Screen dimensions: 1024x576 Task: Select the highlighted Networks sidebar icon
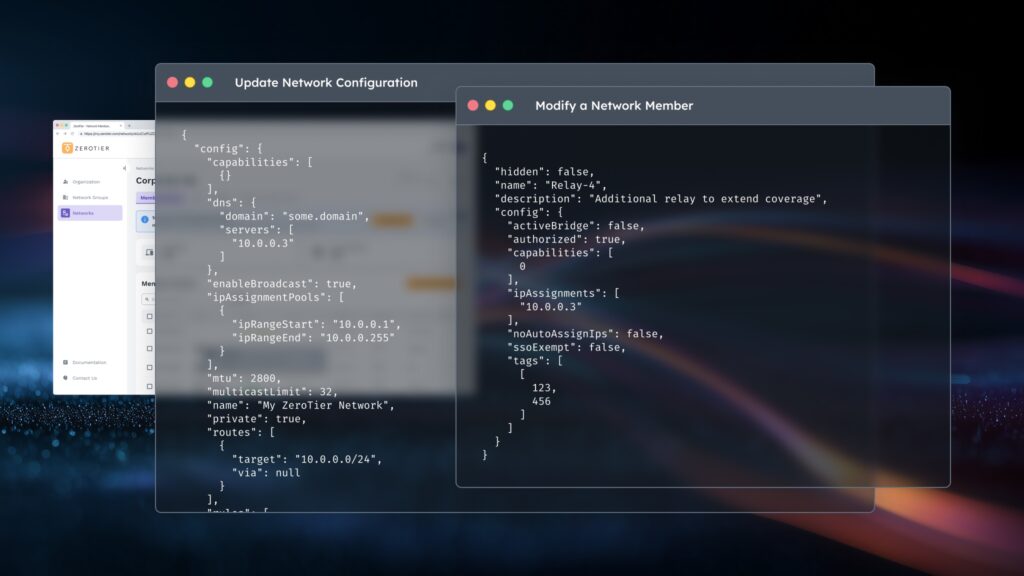[x=64, y=214]
